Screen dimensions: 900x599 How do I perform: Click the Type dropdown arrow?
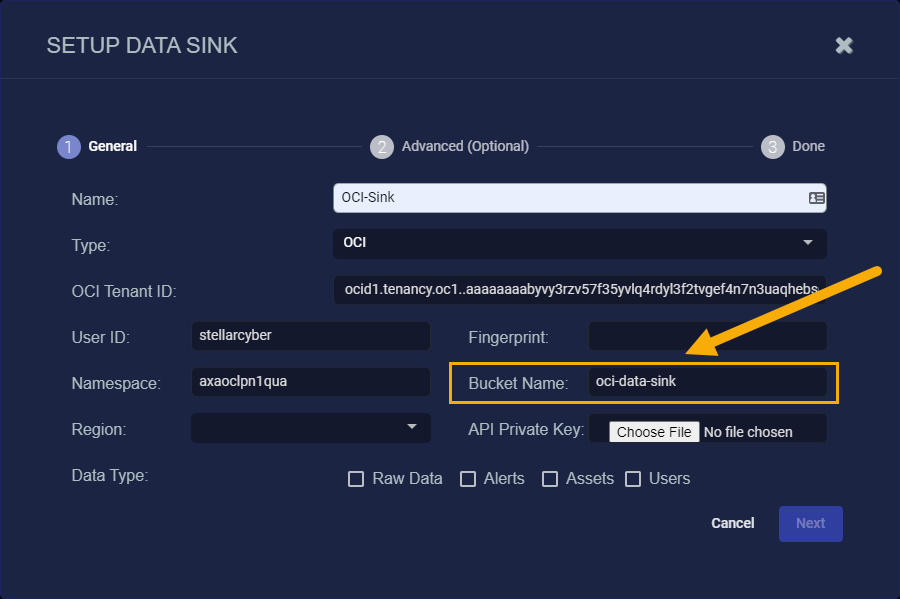(808, 243)
